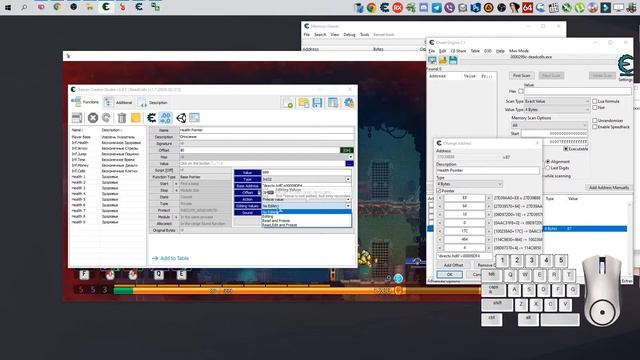Click the green button beside the Offset field

[x=347, y=150]
